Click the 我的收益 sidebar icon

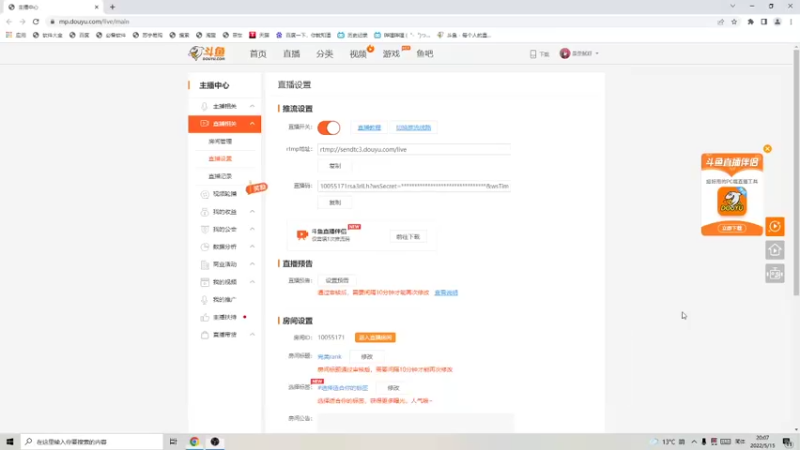[205, 212]
